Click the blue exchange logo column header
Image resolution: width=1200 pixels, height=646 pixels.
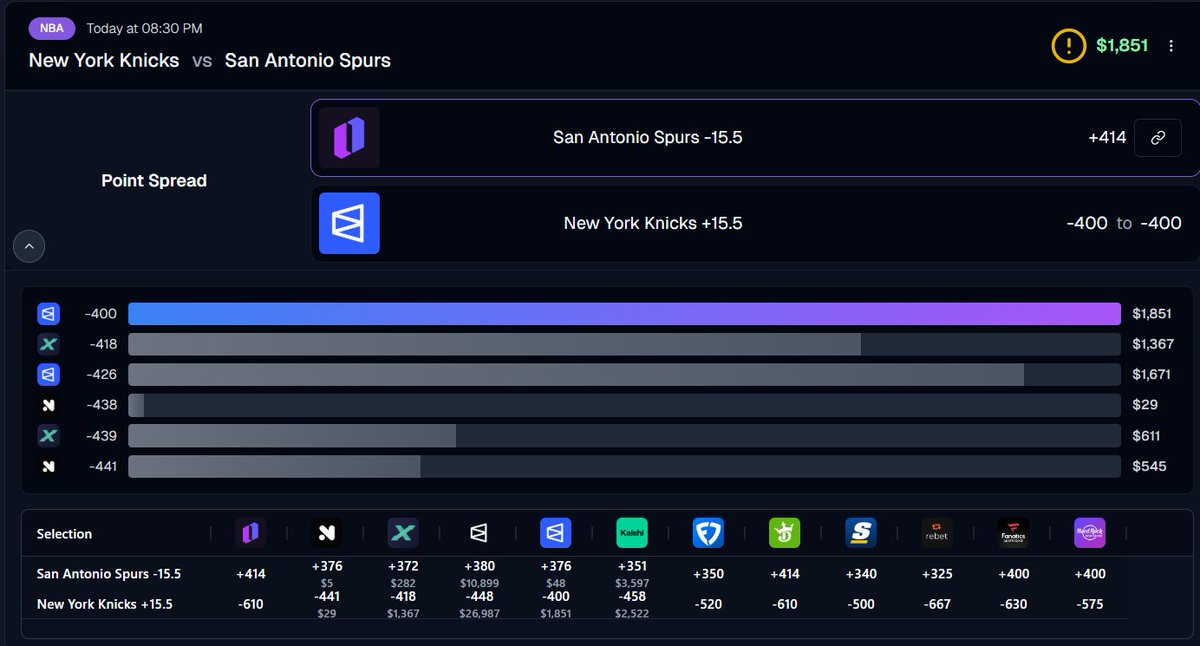[555, 533]
